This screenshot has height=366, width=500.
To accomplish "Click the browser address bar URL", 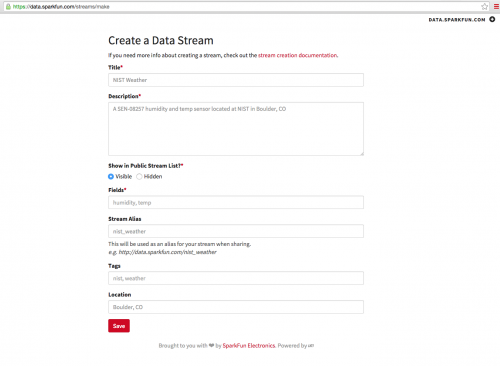I will [61, 7].
